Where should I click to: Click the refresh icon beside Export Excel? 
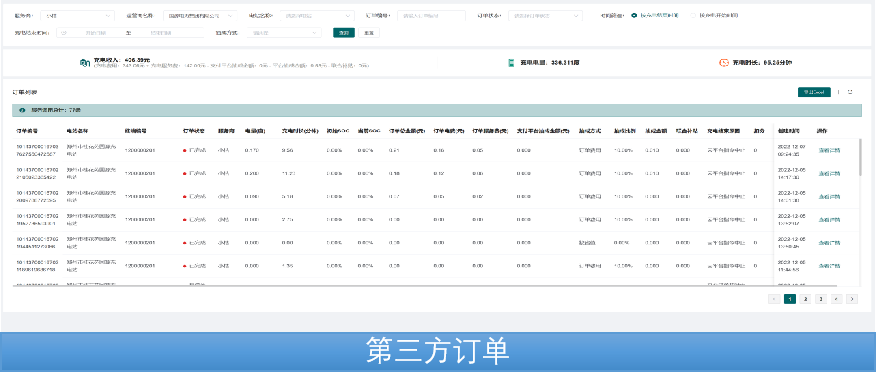tap(838, 92)
